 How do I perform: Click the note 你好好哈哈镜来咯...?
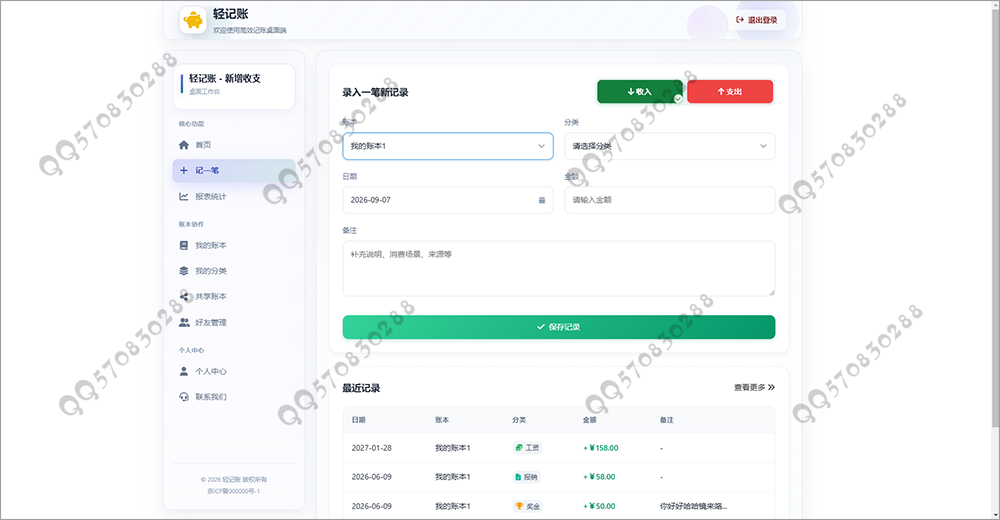point(693,506)
